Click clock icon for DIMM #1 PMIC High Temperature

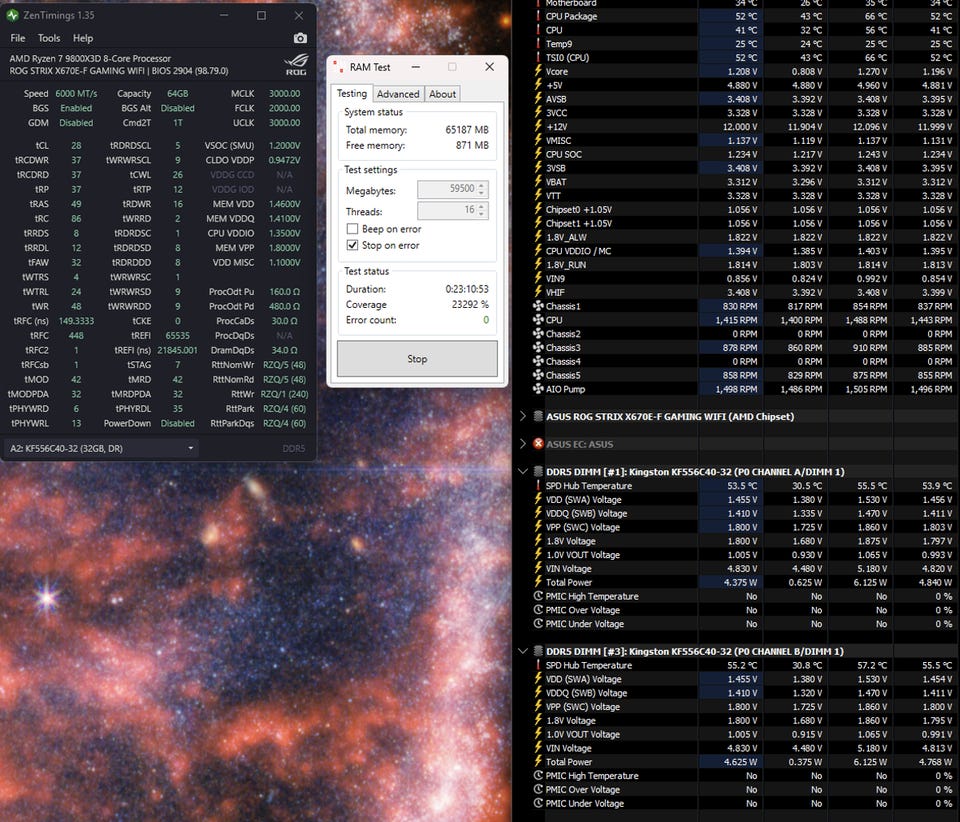pyautogui.click(x=538, y=596)
